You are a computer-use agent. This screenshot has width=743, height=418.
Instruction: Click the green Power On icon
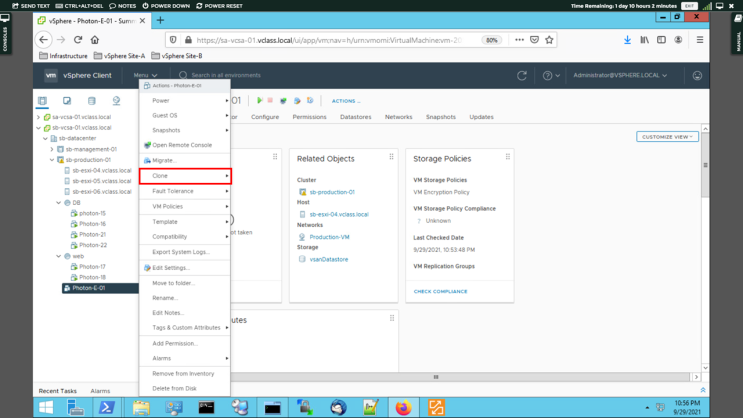[260, 100]
